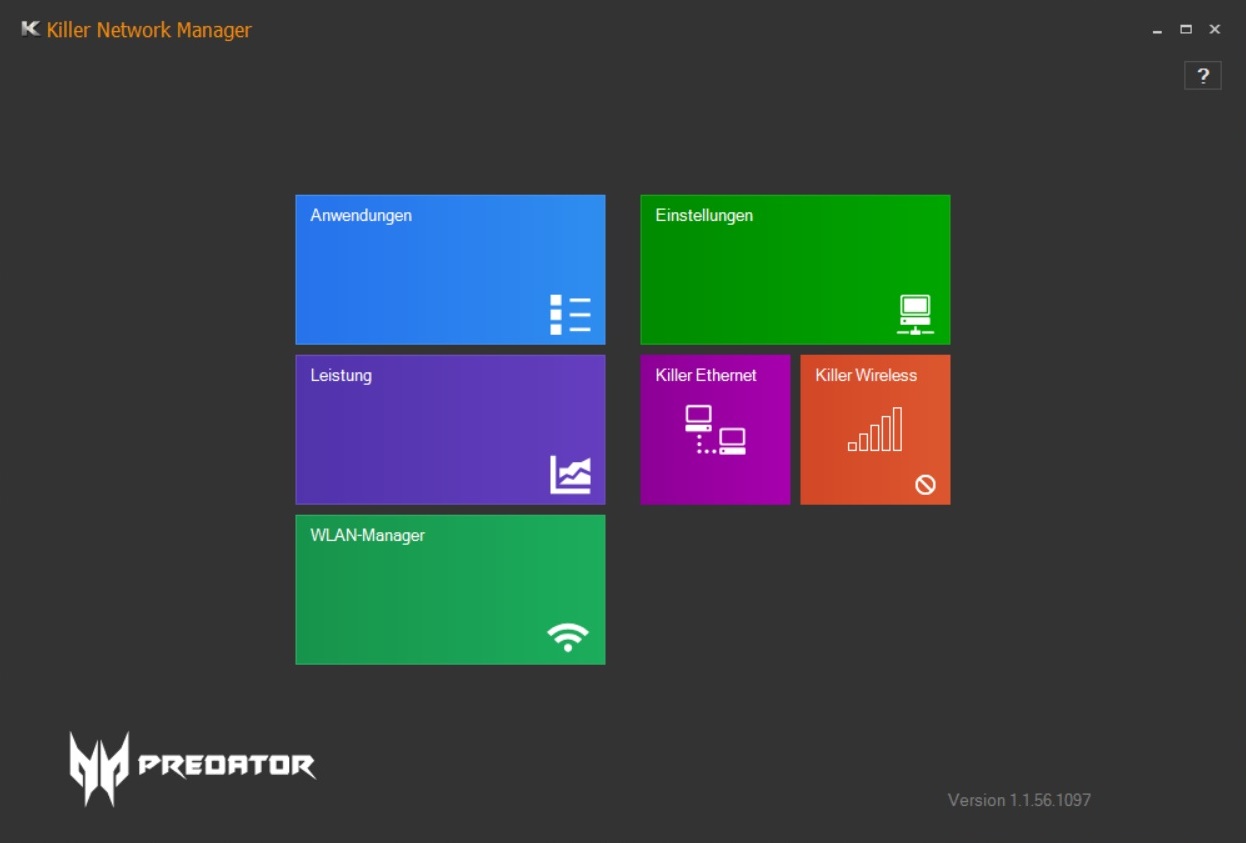
Task: Click the disabled symbol on Killer Wireless
Action: 925,485
